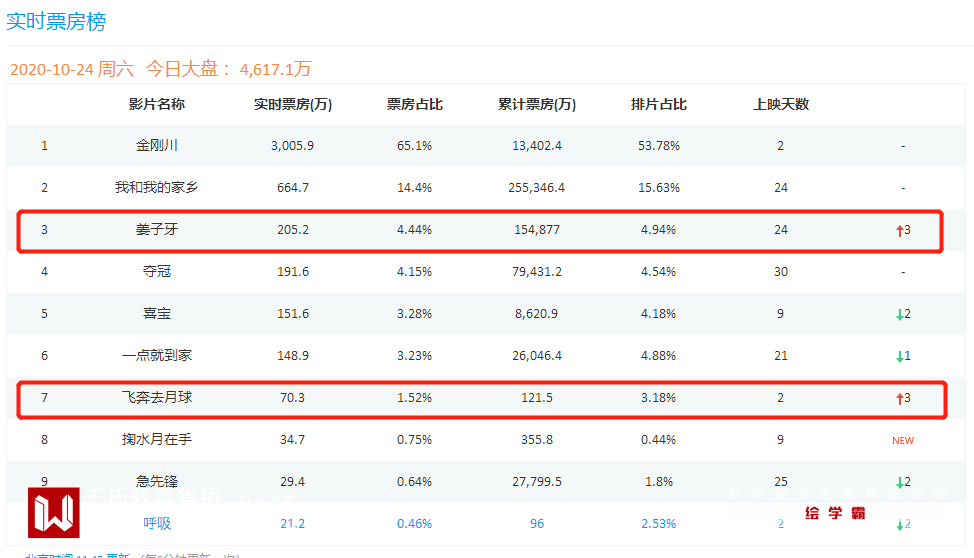Click the 影片名称 column header
The height and width of the screenshot is (558, 974).
click(x=157, y=104)
